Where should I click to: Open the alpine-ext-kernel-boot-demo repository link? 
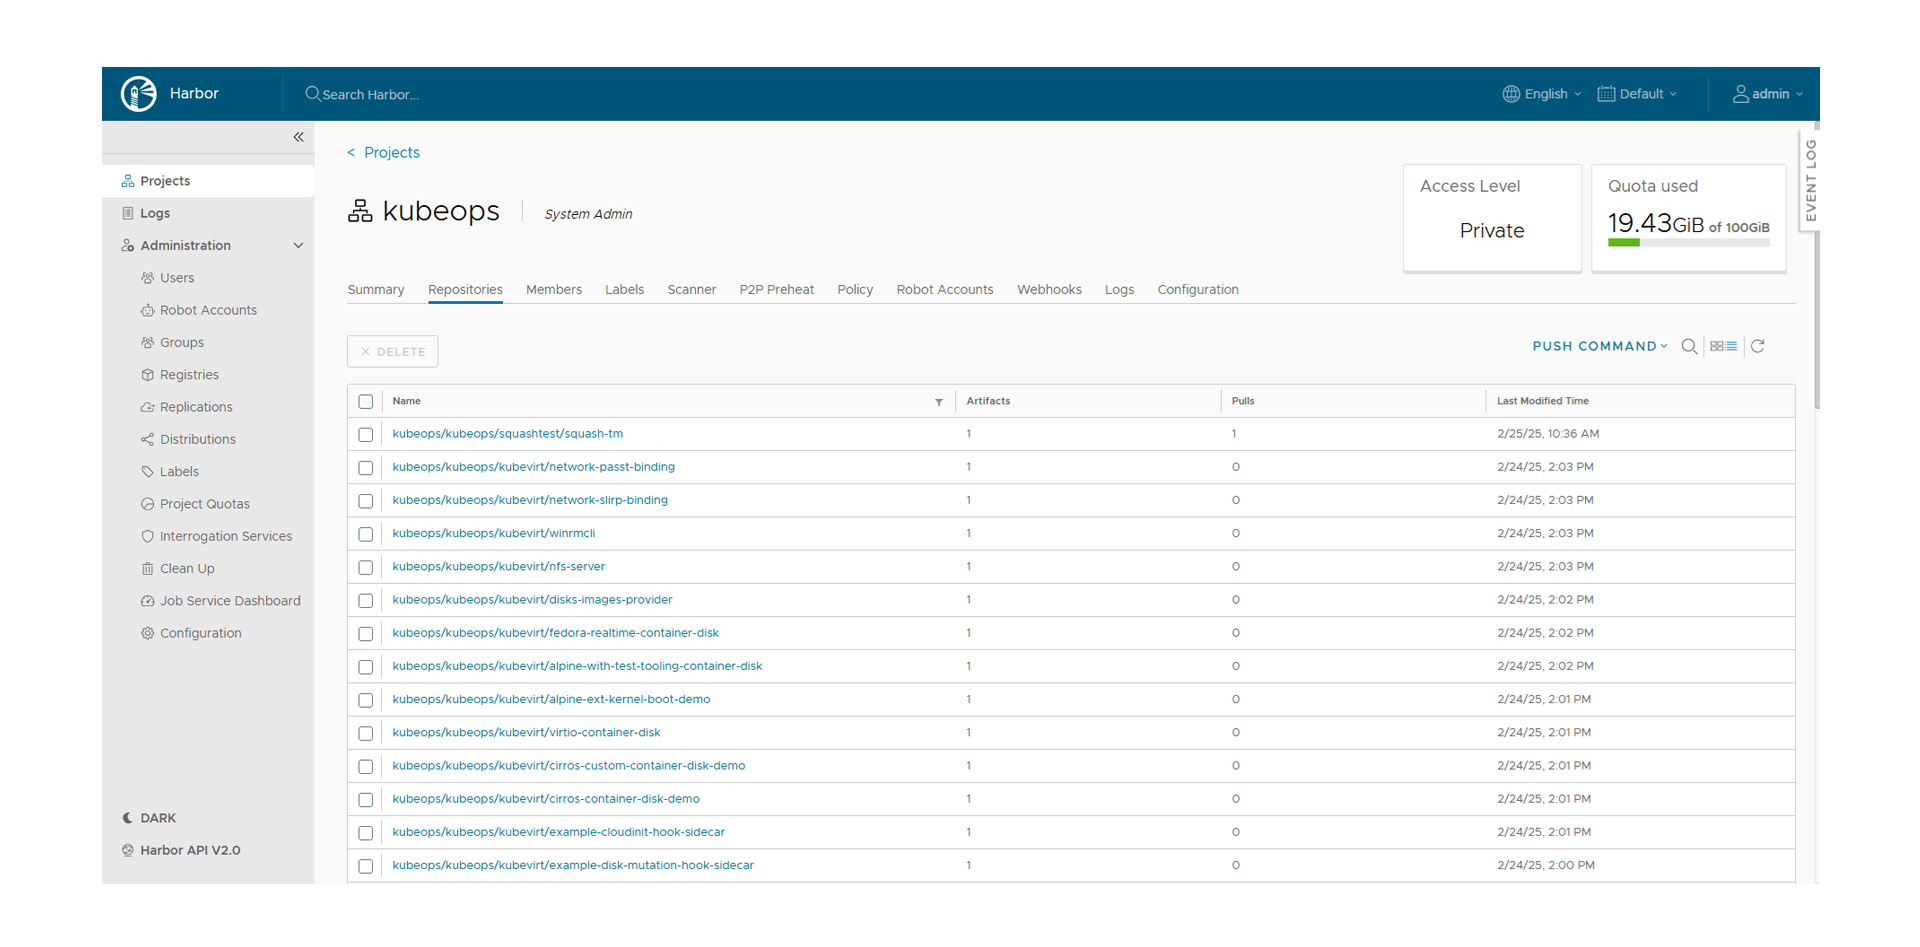551,700
